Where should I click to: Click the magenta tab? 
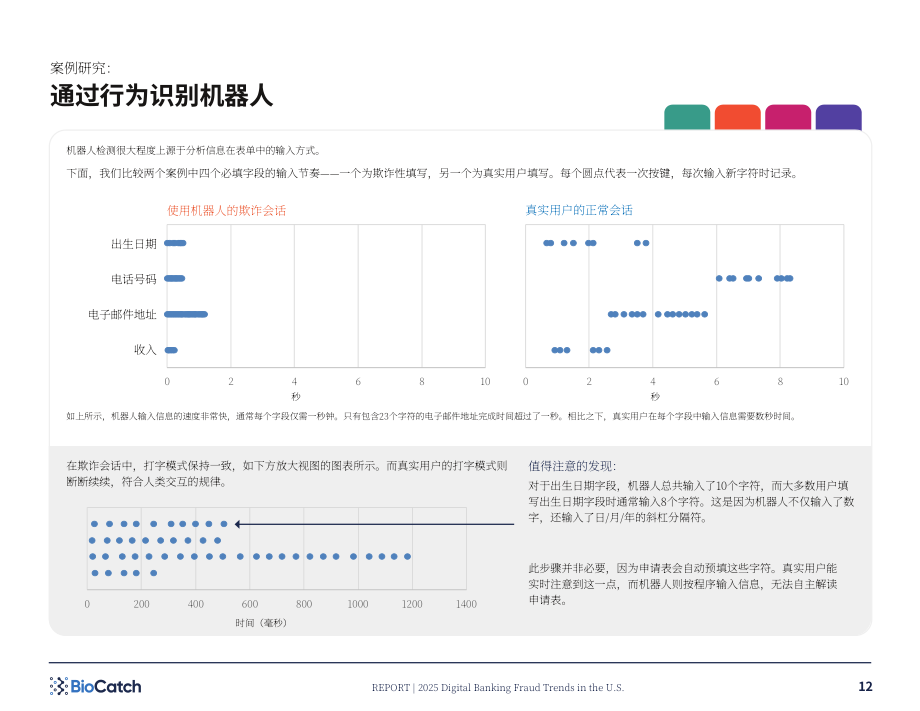788,117
